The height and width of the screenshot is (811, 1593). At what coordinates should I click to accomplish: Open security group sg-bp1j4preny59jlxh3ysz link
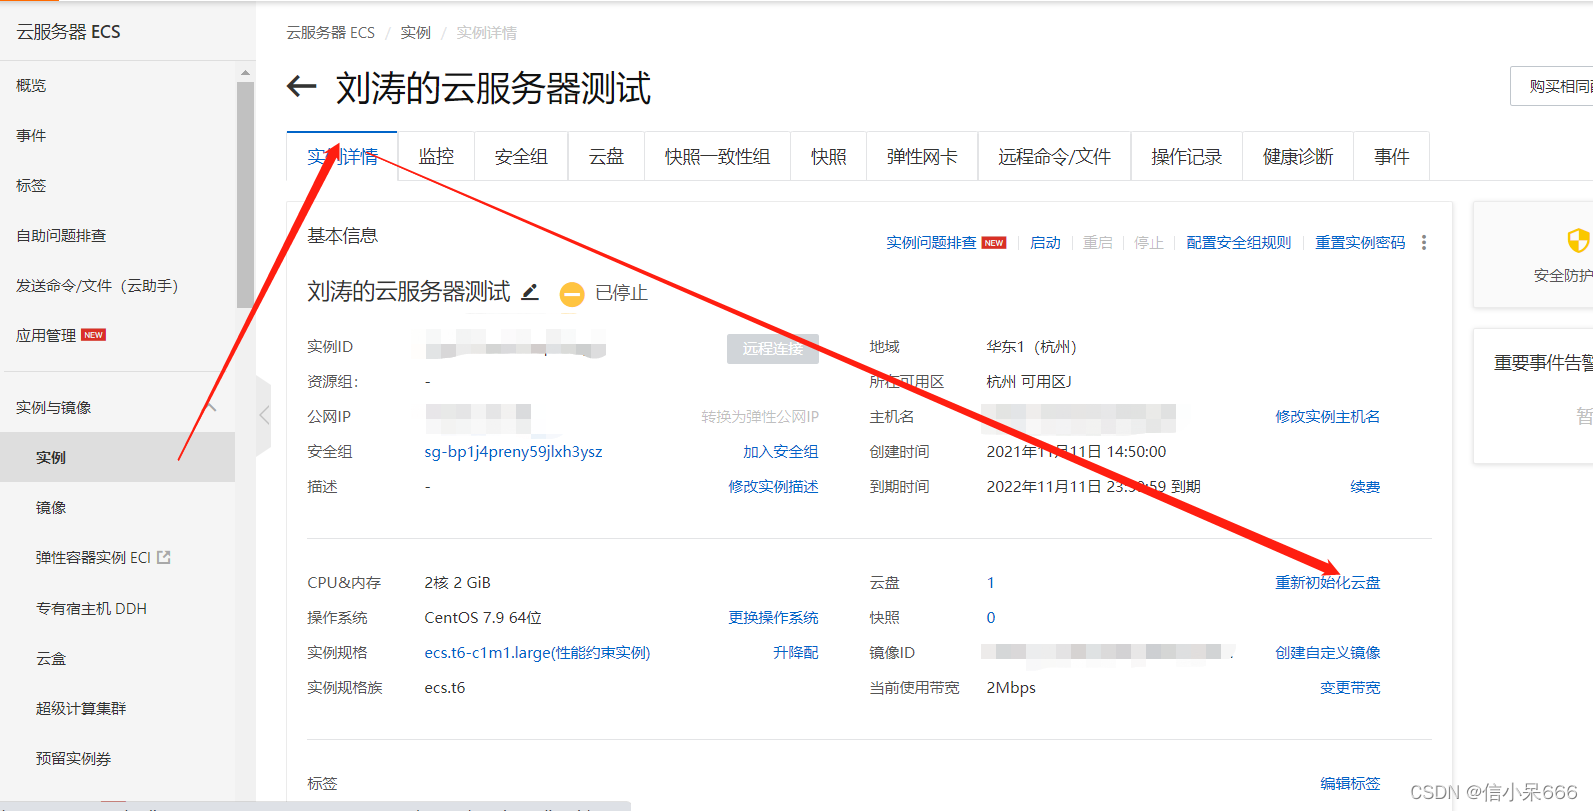pyautogui.click(x=514, y=452)
